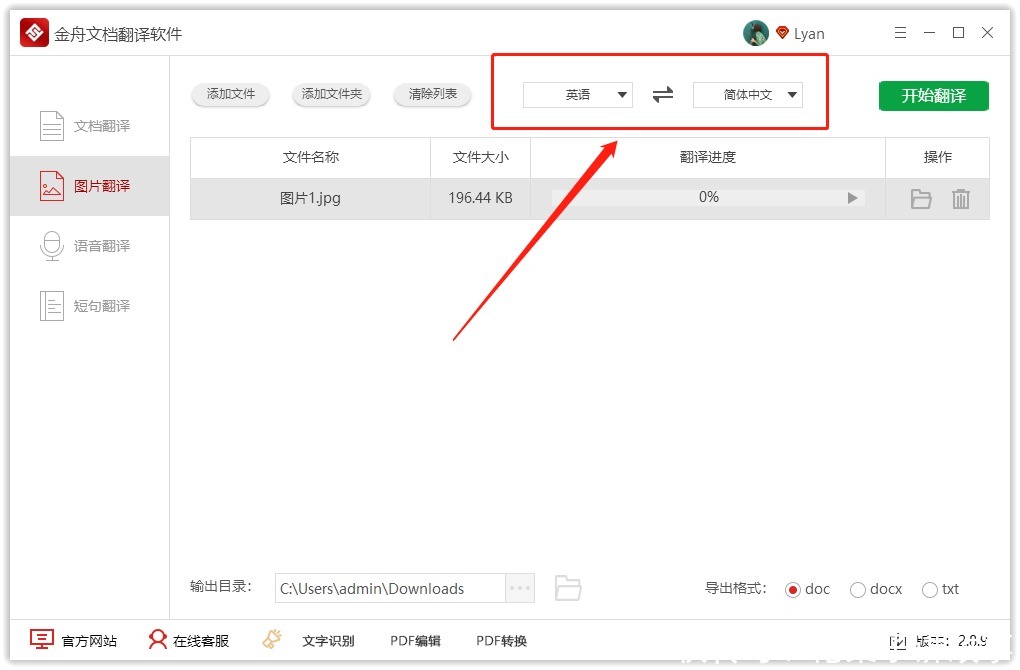The height and width of the screenshot is (670, 1020).
Task: Click the output directory input field
Action: point(390,588)
